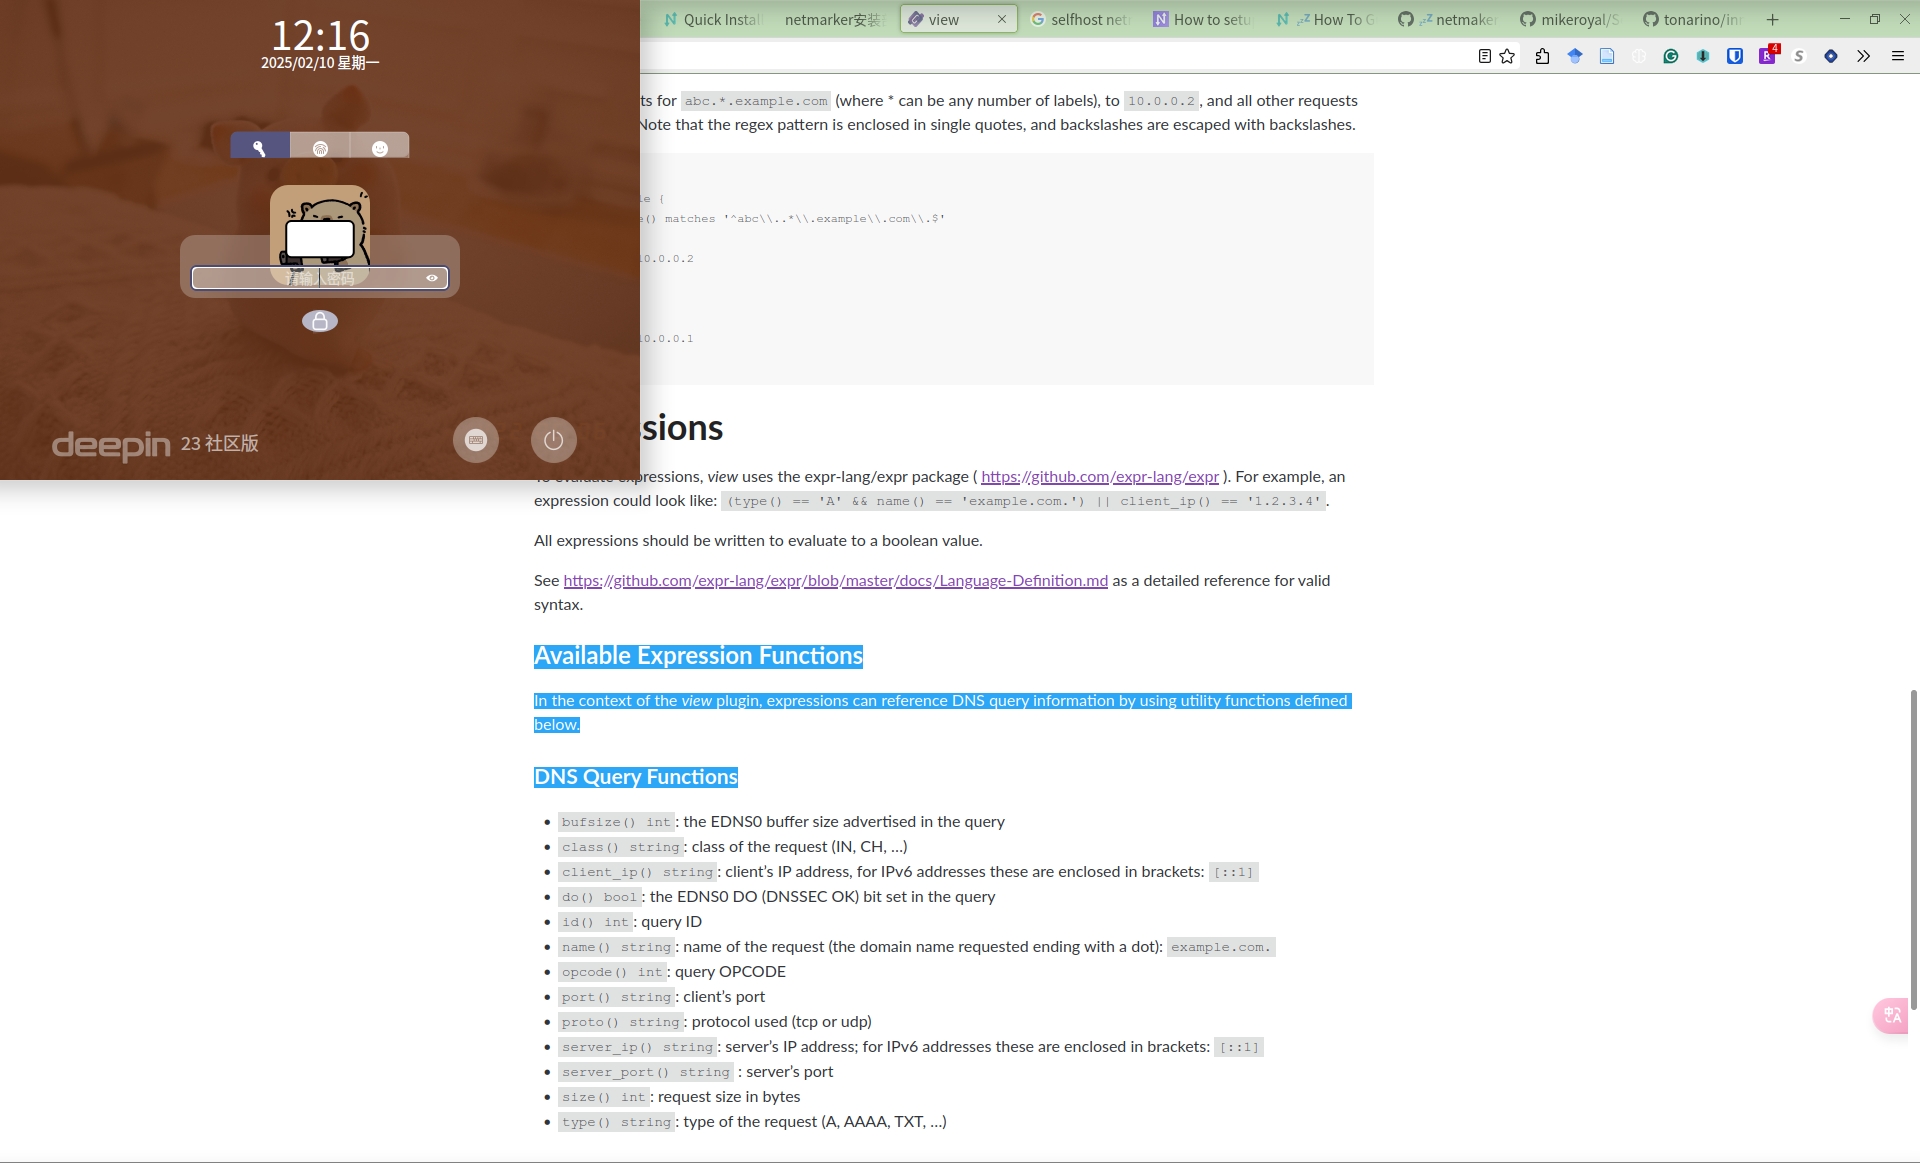Open the 'view' browser tab
This screenshot has width=1920, height=1163.
945,19
